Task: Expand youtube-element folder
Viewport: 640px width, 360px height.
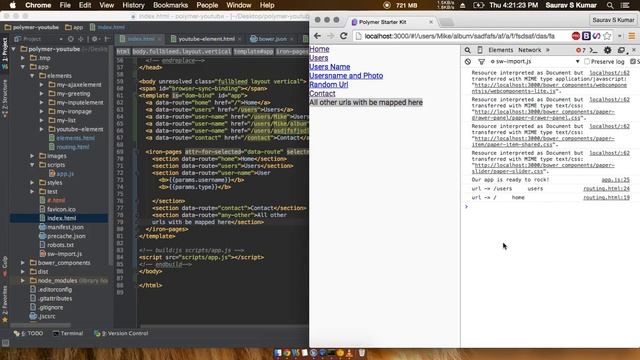Action: 41,129
